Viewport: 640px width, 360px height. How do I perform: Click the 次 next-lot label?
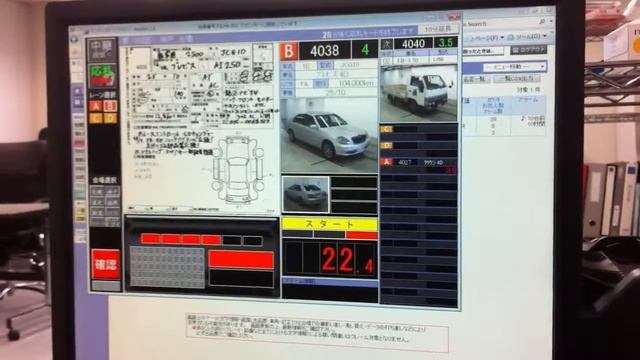(x=387, y=44)
